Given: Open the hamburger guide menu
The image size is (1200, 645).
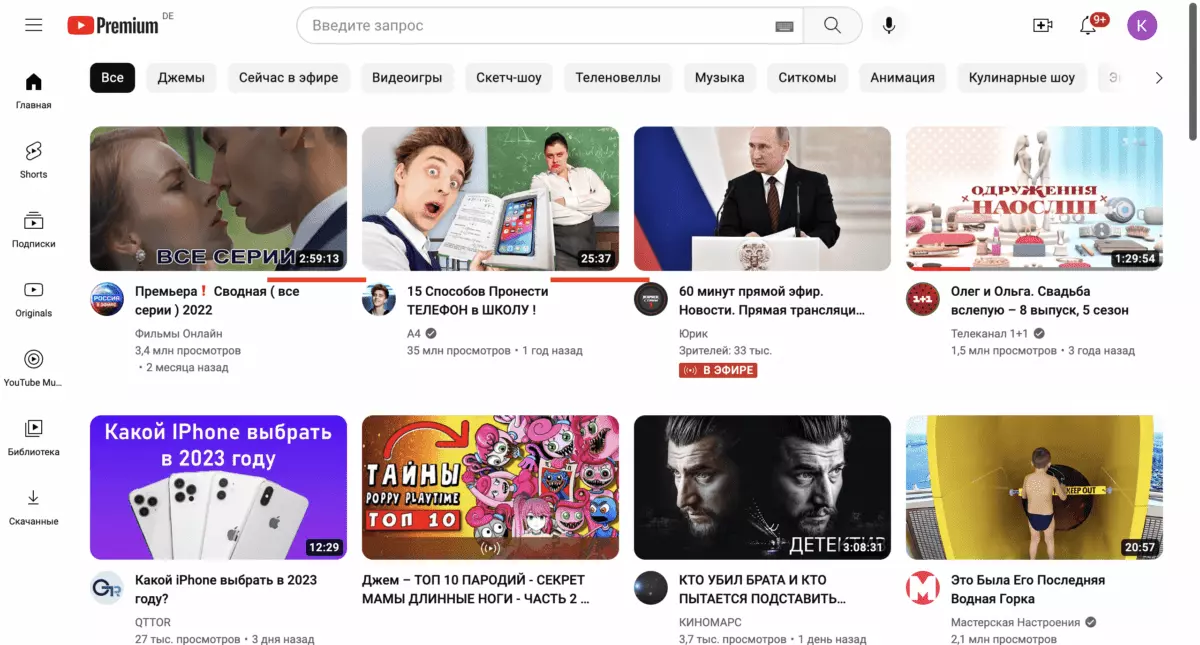Looking at the screenshot, I should [x=34, y=25].
